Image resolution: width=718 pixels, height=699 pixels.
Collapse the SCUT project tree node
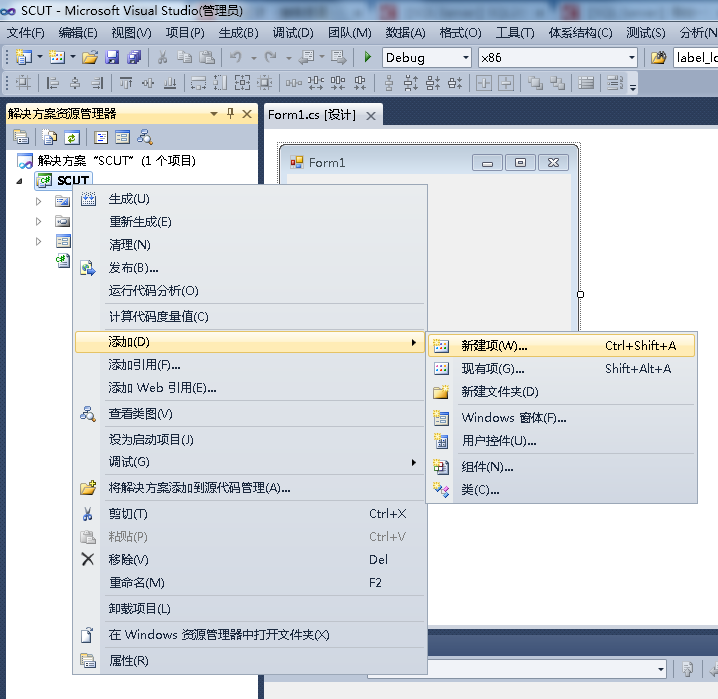click(19, 181)
